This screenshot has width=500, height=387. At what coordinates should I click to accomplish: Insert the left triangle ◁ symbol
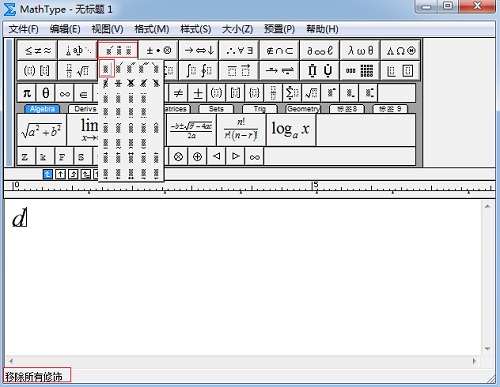tap(216, 156)
